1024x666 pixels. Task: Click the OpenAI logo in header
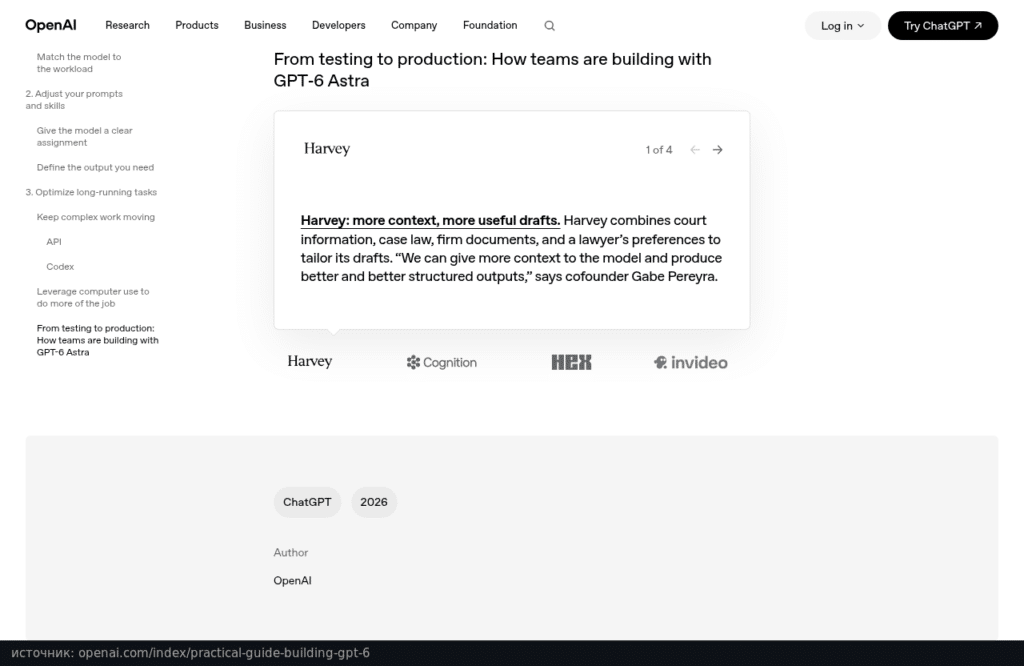(50, 25)
